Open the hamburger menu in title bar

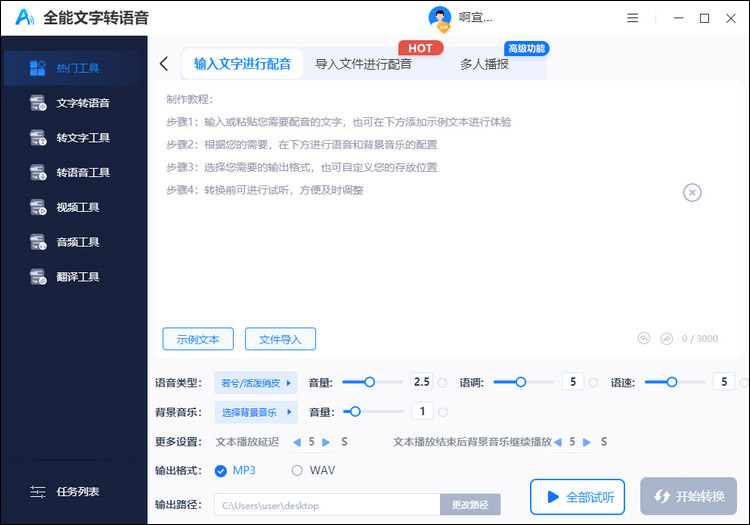tap(632, 18)
